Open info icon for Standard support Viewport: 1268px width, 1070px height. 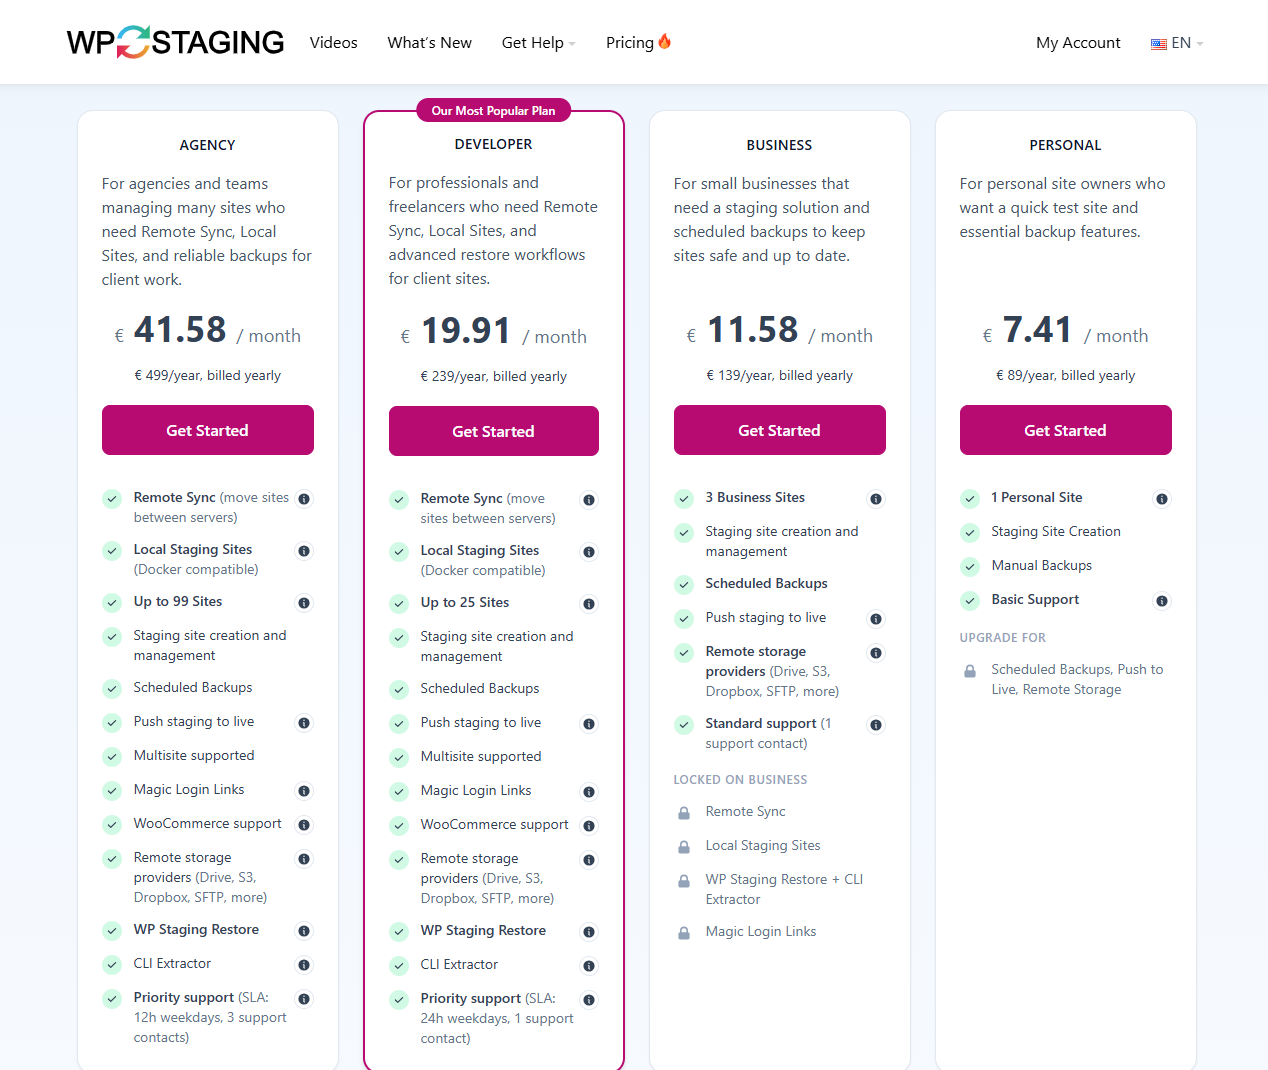pyautogui.click(x=876, y=725)
